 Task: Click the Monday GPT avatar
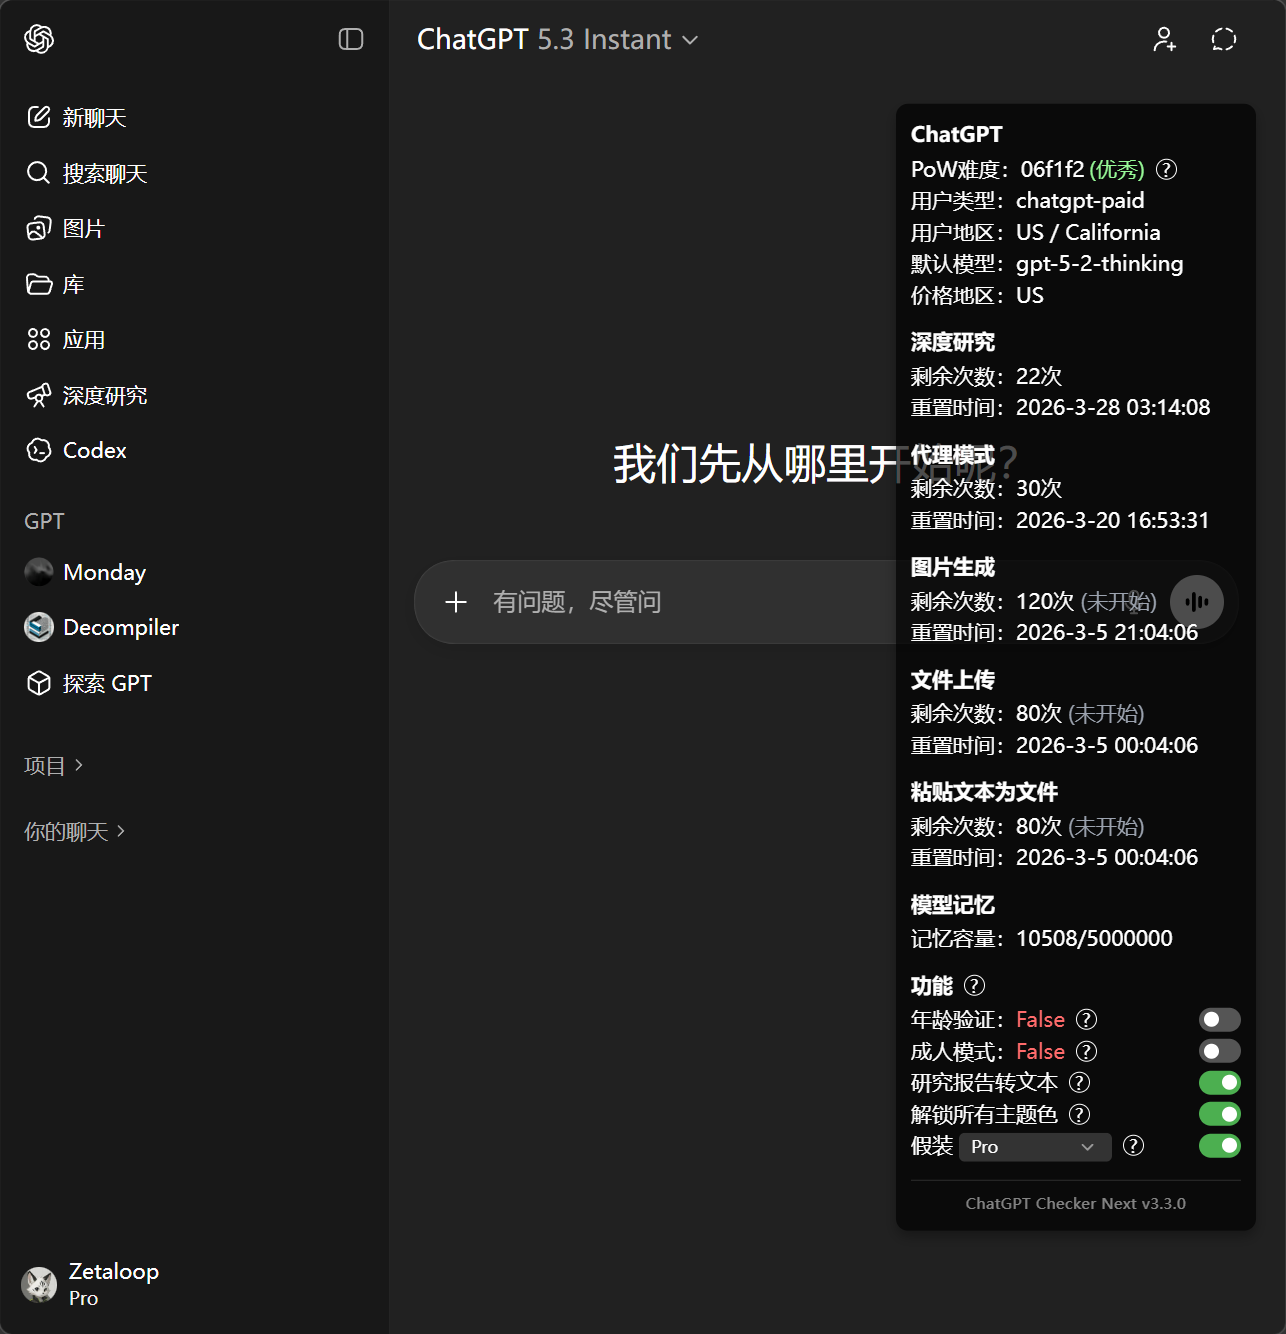tap(39, 572)
